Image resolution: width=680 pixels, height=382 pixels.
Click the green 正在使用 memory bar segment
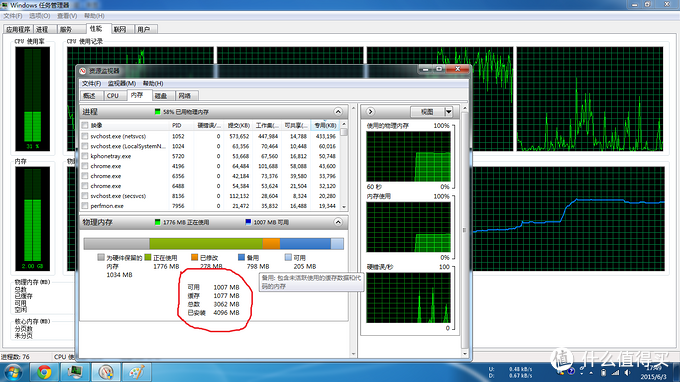click(x=206, y=244)
